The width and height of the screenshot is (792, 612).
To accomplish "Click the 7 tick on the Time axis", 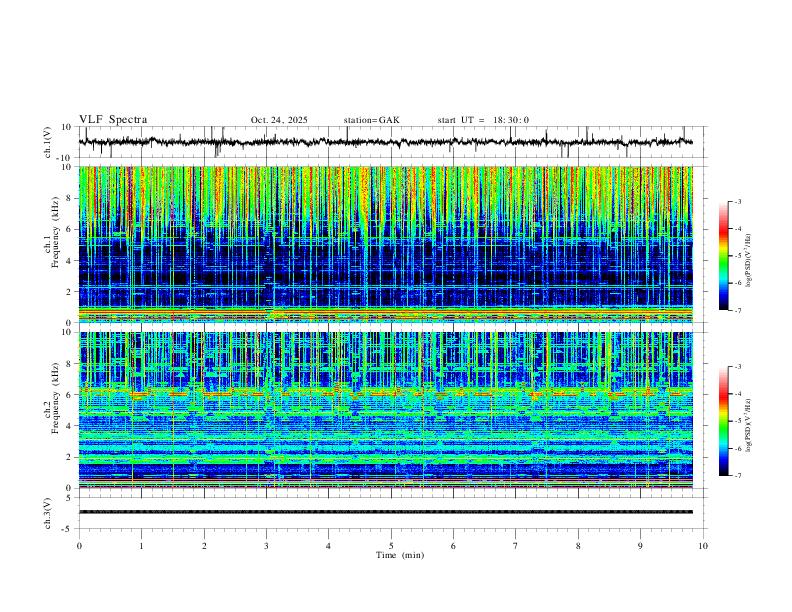I will [516, 546].
